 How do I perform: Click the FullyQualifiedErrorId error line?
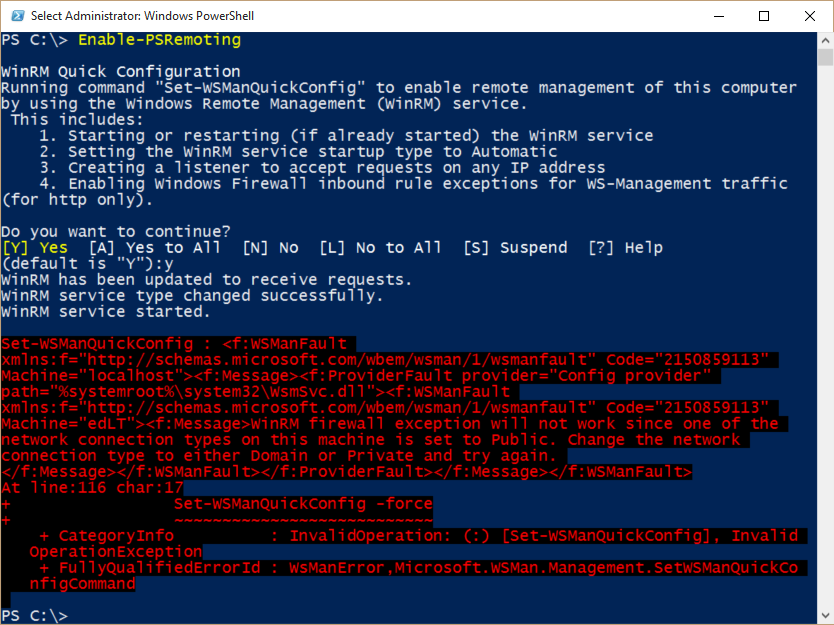pos(419,576)
